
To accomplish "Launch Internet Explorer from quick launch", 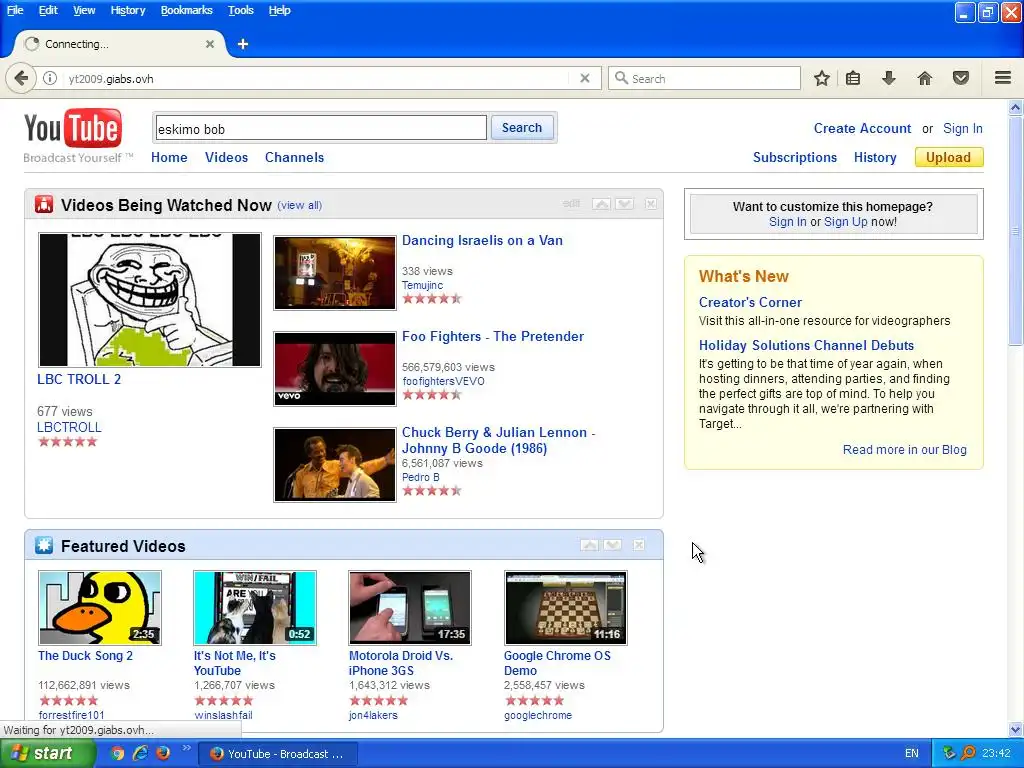I will (140, 754).
